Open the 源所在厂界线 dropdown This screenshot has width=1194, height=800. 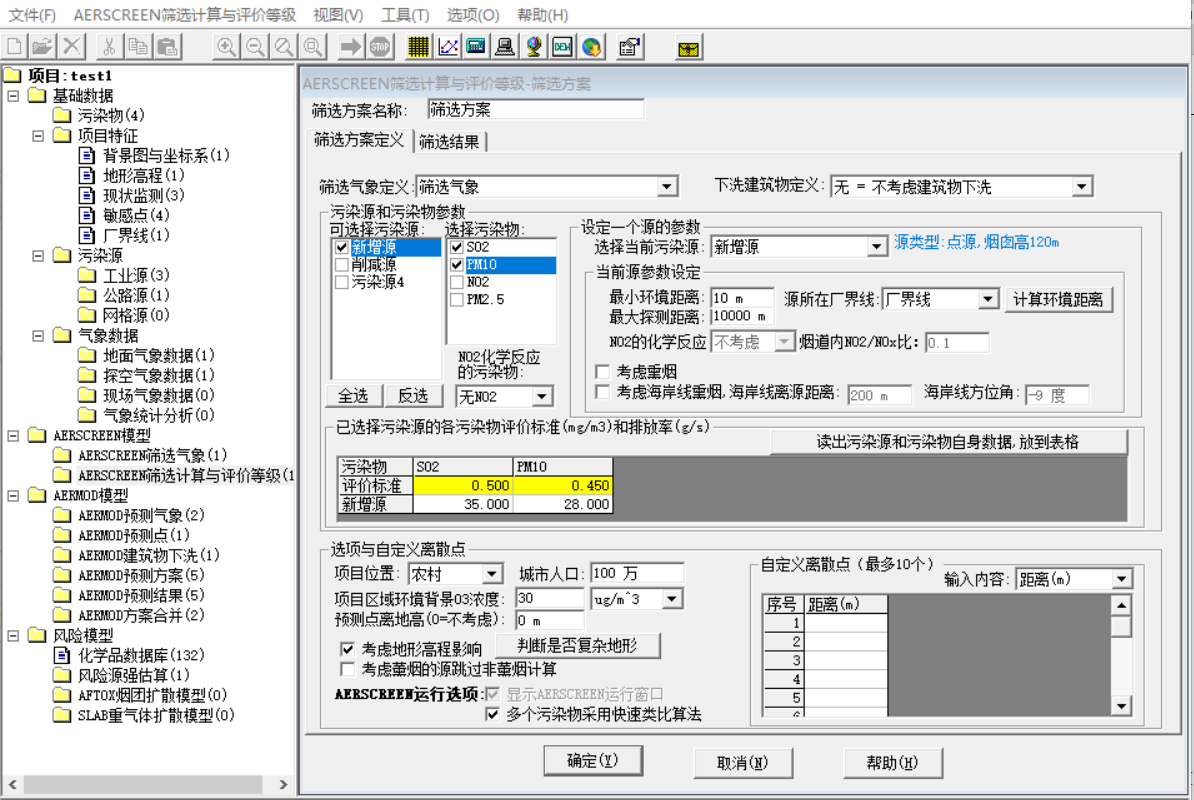click(x=988, y=299)
